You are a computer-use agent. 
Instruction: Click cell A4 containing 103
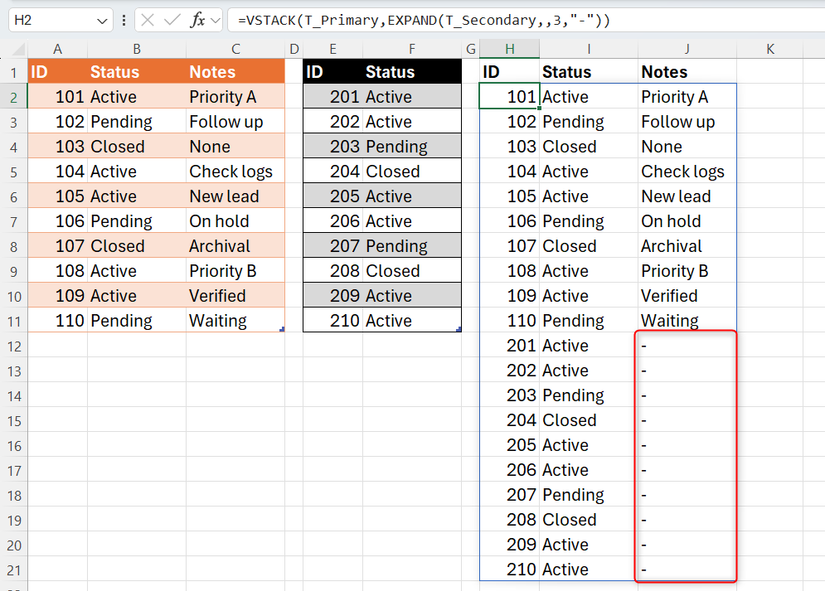[57, 146]
